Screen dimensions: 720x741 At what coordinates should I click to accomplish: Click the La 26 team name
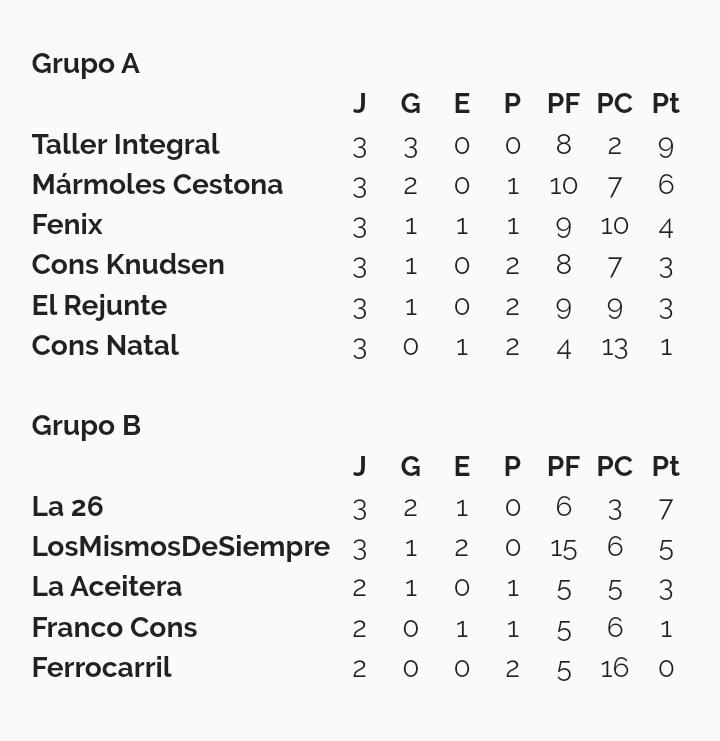coord(68,507)
